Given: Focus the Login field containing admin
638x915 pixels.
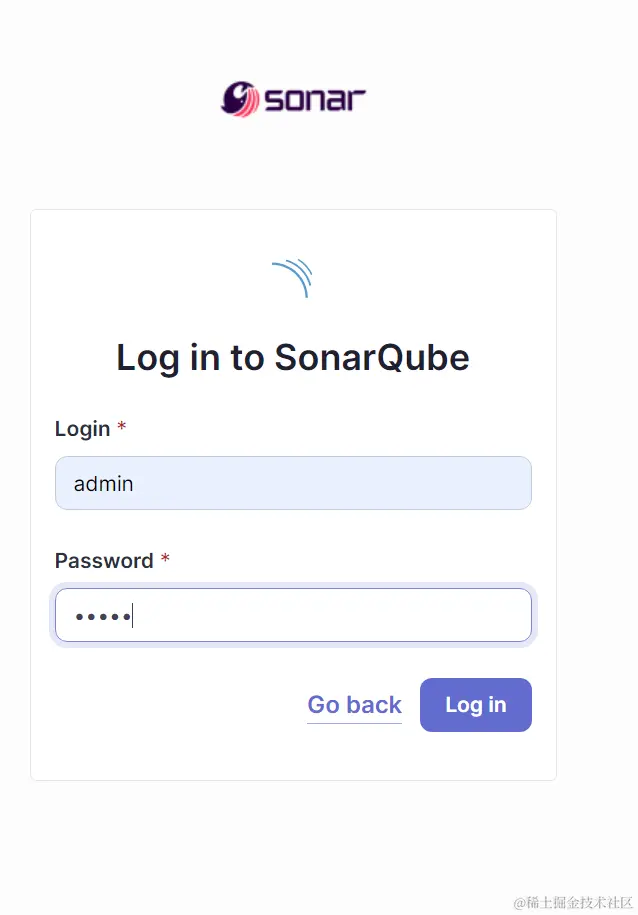Looking at the screenshot, I should 293,483.
